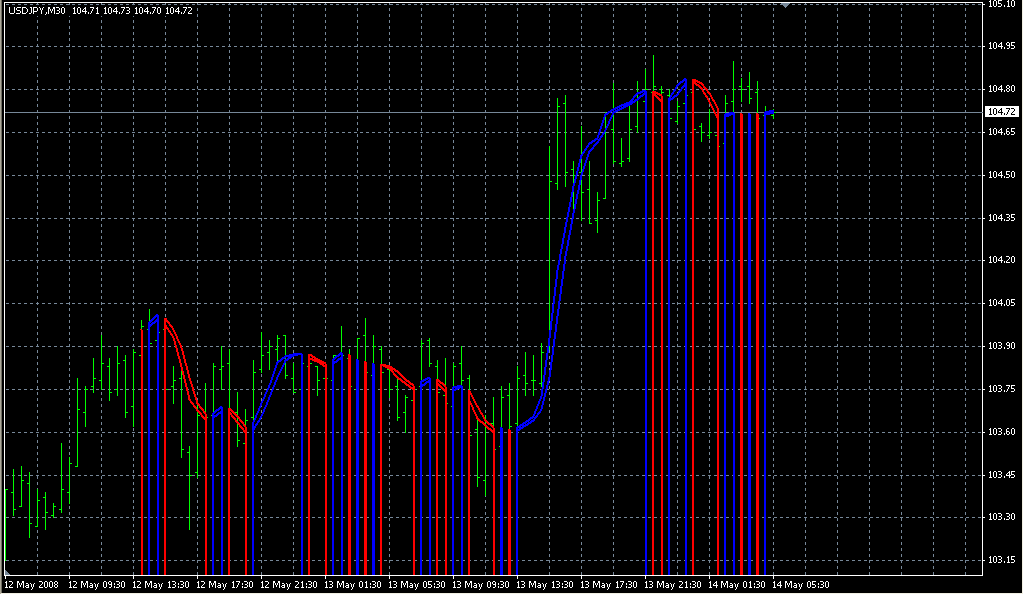Click the 103.15 price axis label
The image size is (1024, 594).
click(x=1001, y=560)
